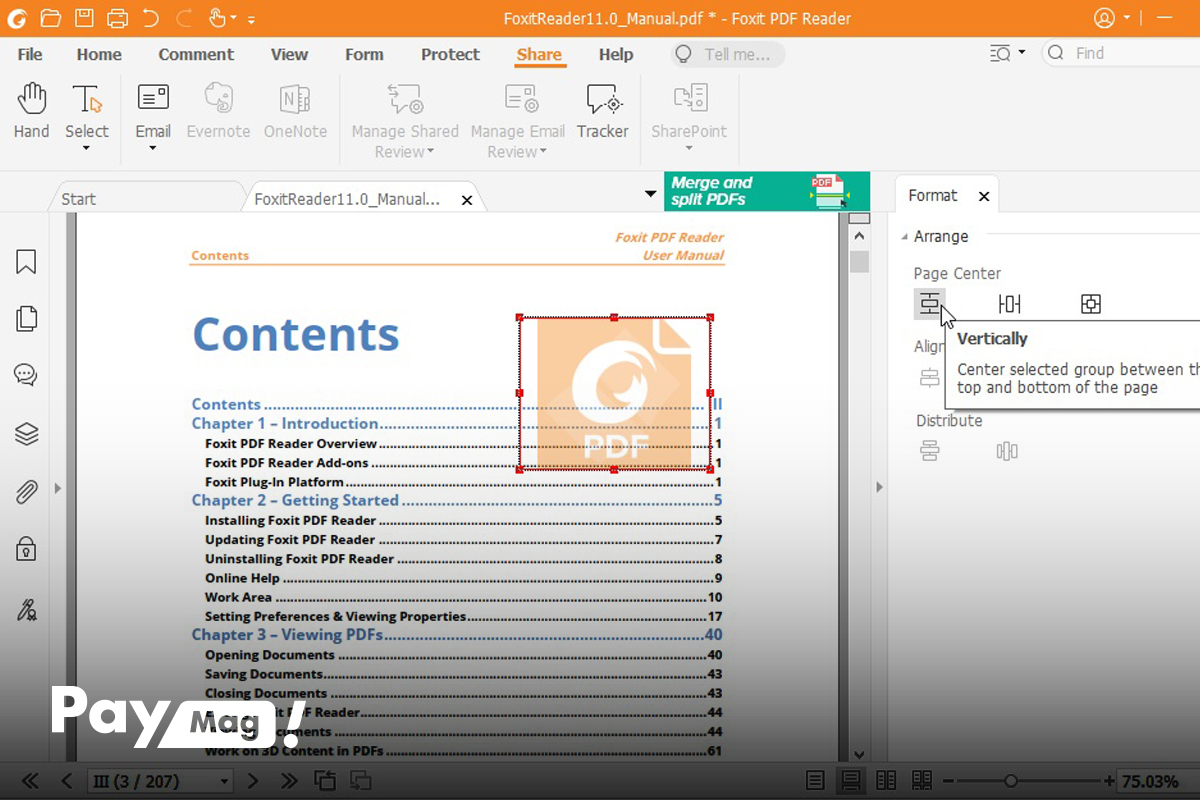The height and width of the screenshot is (800, 1200).
Task: Center object horizontally on the page
Action: click(1009, 304)
